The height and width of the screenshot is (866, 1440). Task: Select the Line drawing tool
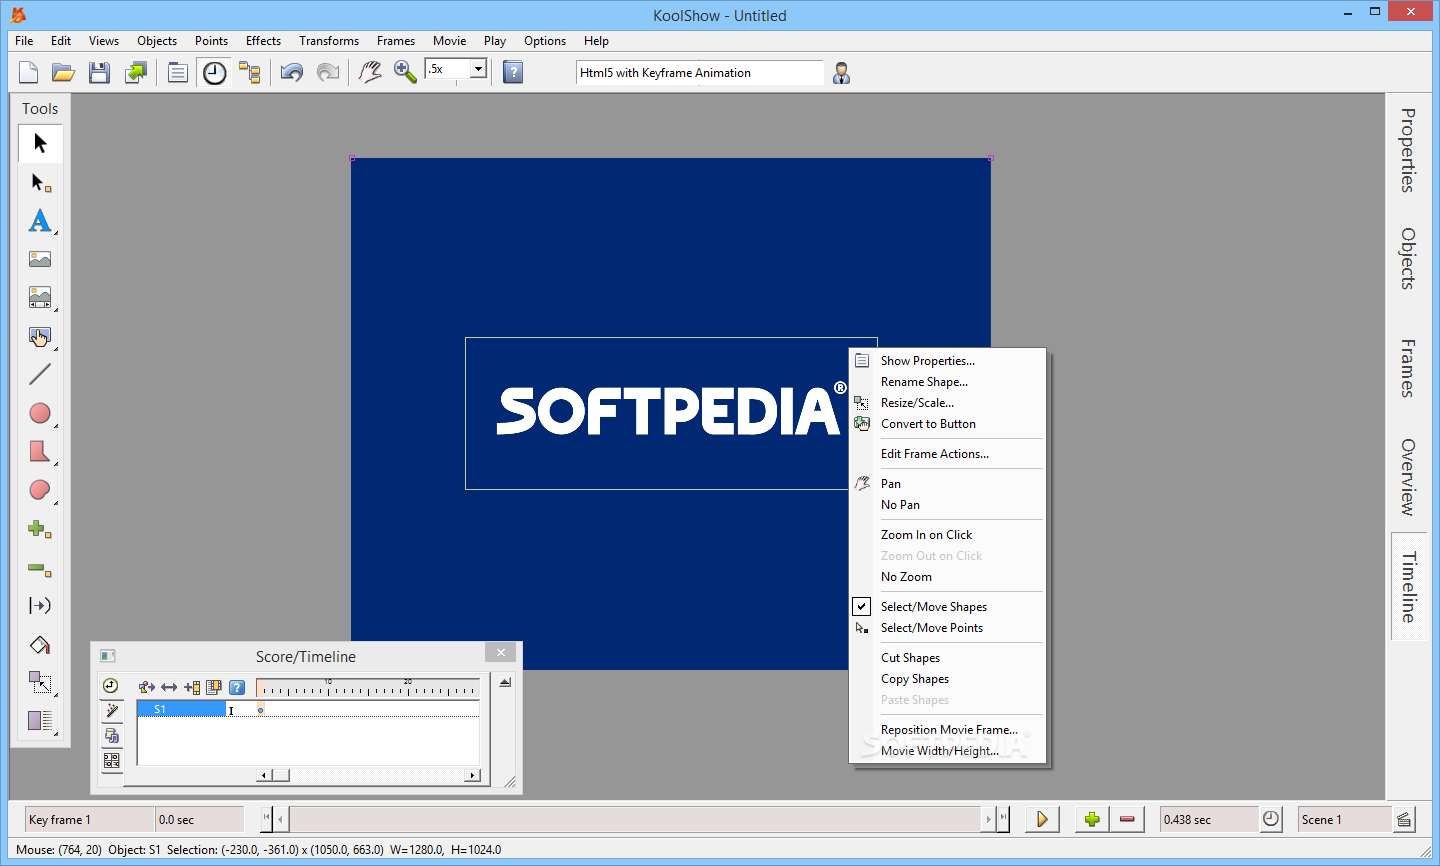pos(40,375)
